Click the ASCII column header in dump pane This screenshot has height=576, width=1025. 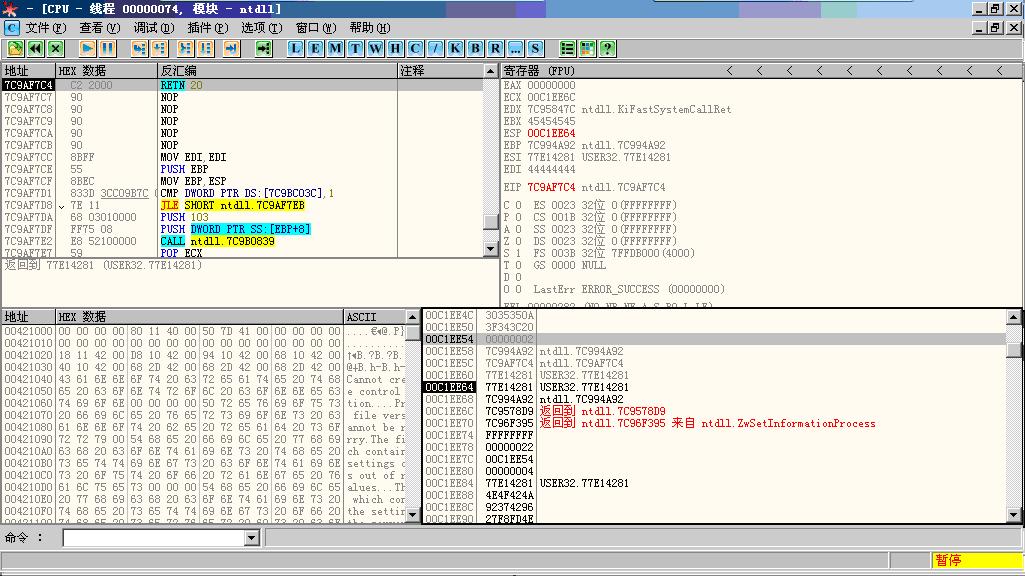(x=375, y=317)
